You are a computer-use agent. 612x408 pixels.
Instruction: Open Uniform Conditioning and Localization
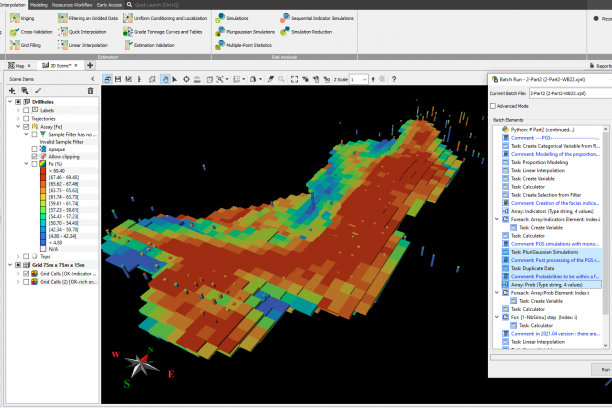pos(165,18)
